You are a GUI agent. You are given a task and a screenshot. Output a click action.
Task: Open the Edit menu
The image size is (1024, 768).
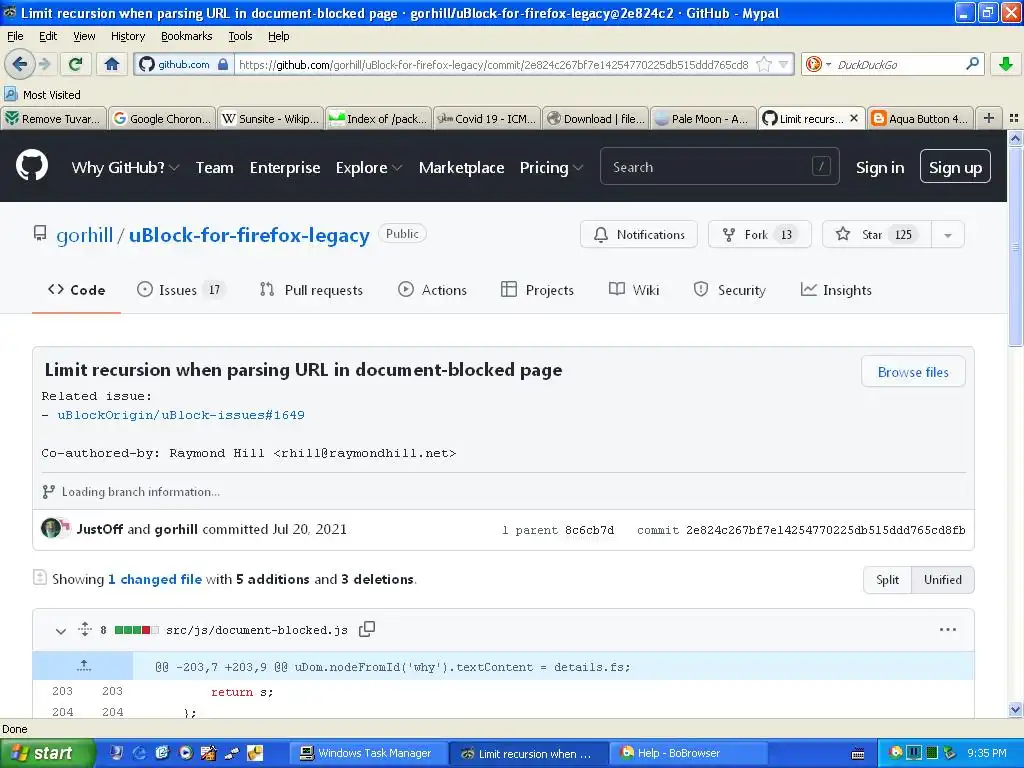[x=48, y=36]
